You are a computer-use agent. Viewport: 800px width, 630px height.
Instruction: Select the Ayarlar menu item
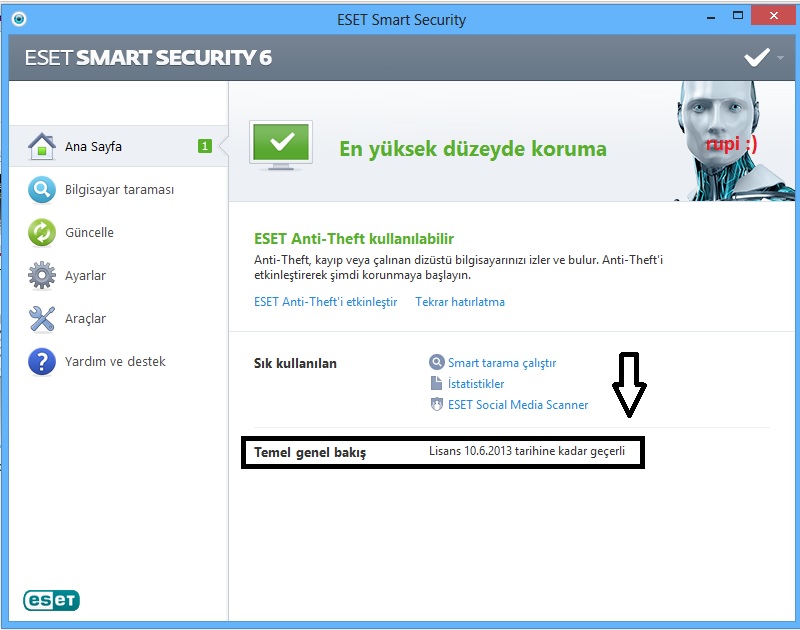click(x=85, y=275)
